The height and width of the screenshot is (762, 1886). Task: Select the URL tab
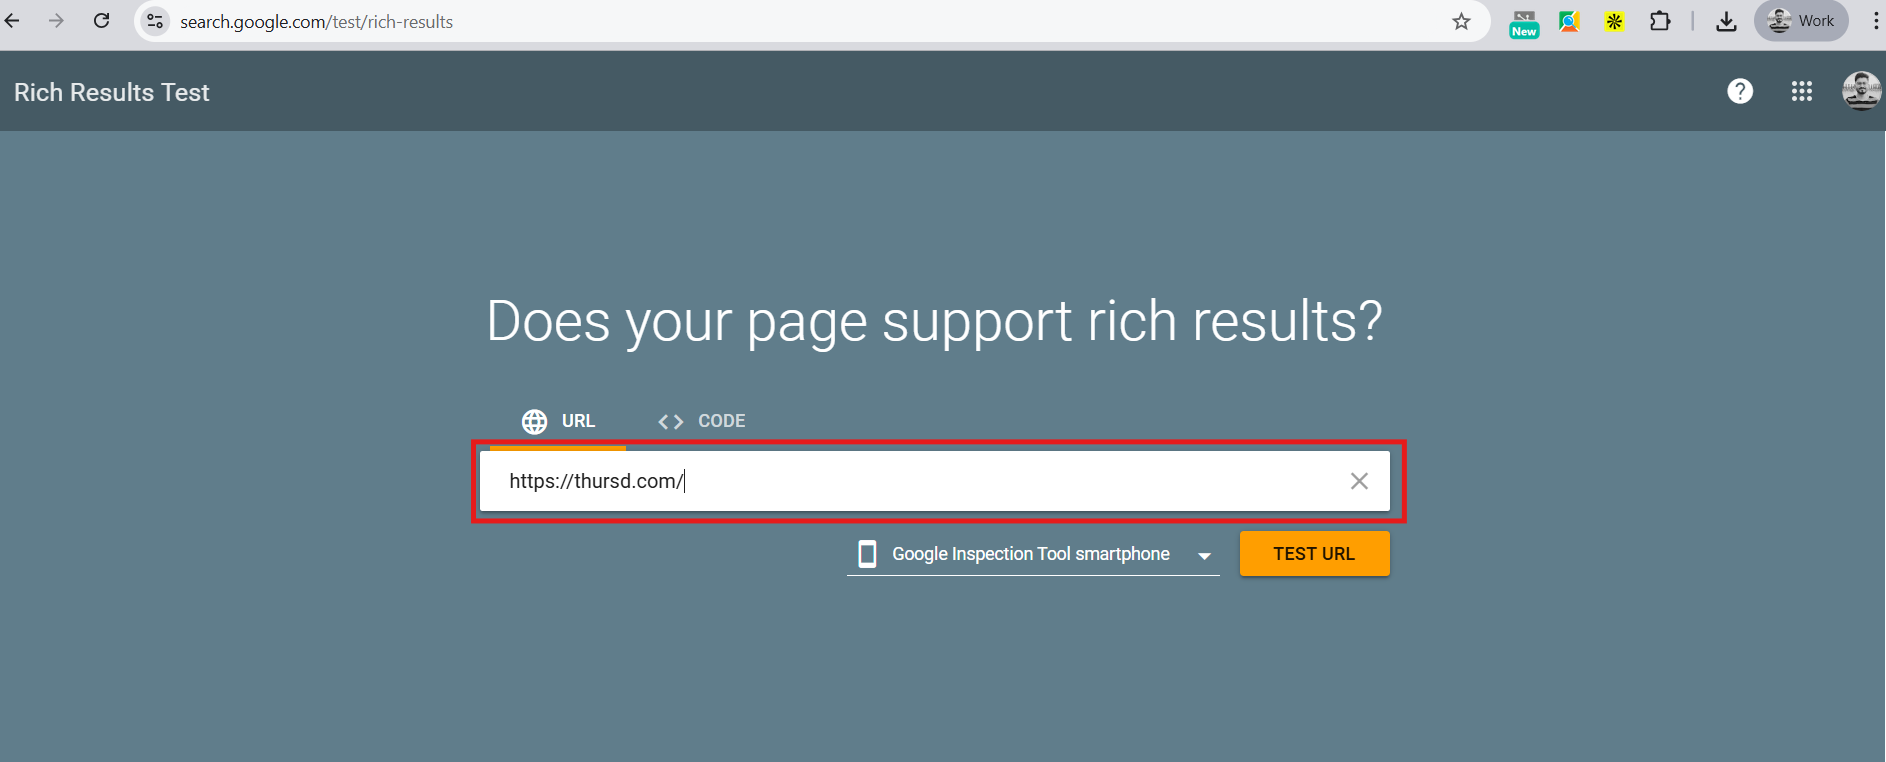[x=578, y=421]
